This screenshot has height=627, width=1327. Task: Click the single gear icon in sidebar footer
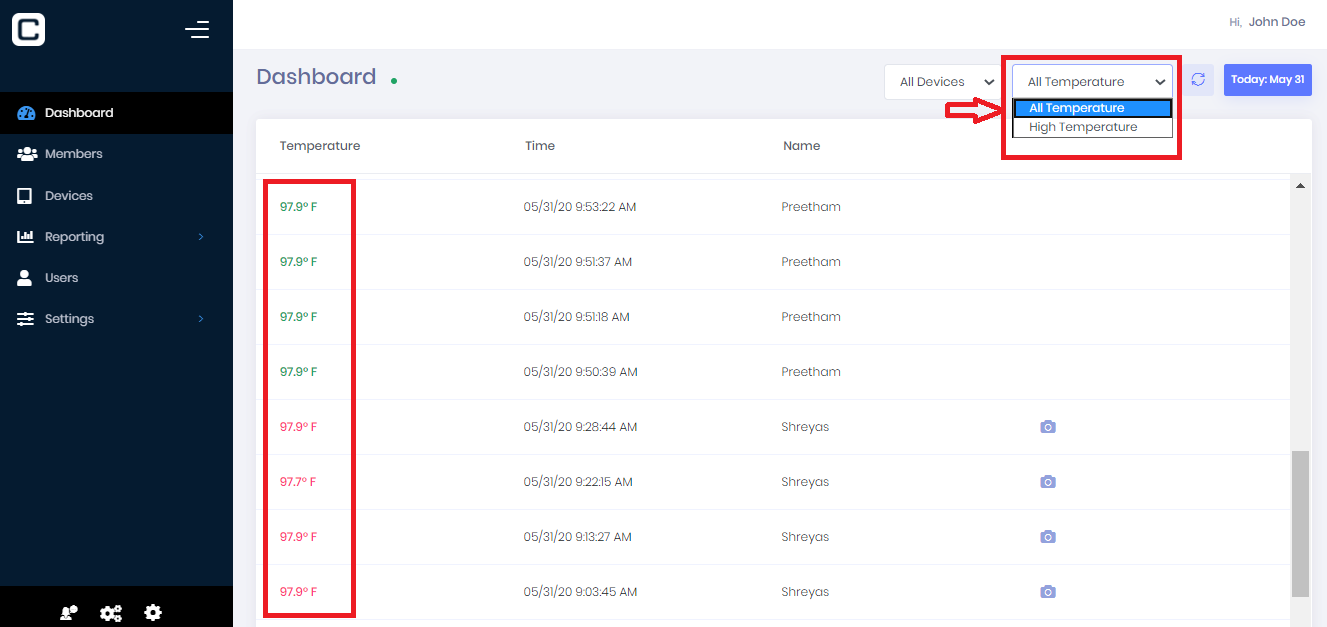click(x=153, y=613)
